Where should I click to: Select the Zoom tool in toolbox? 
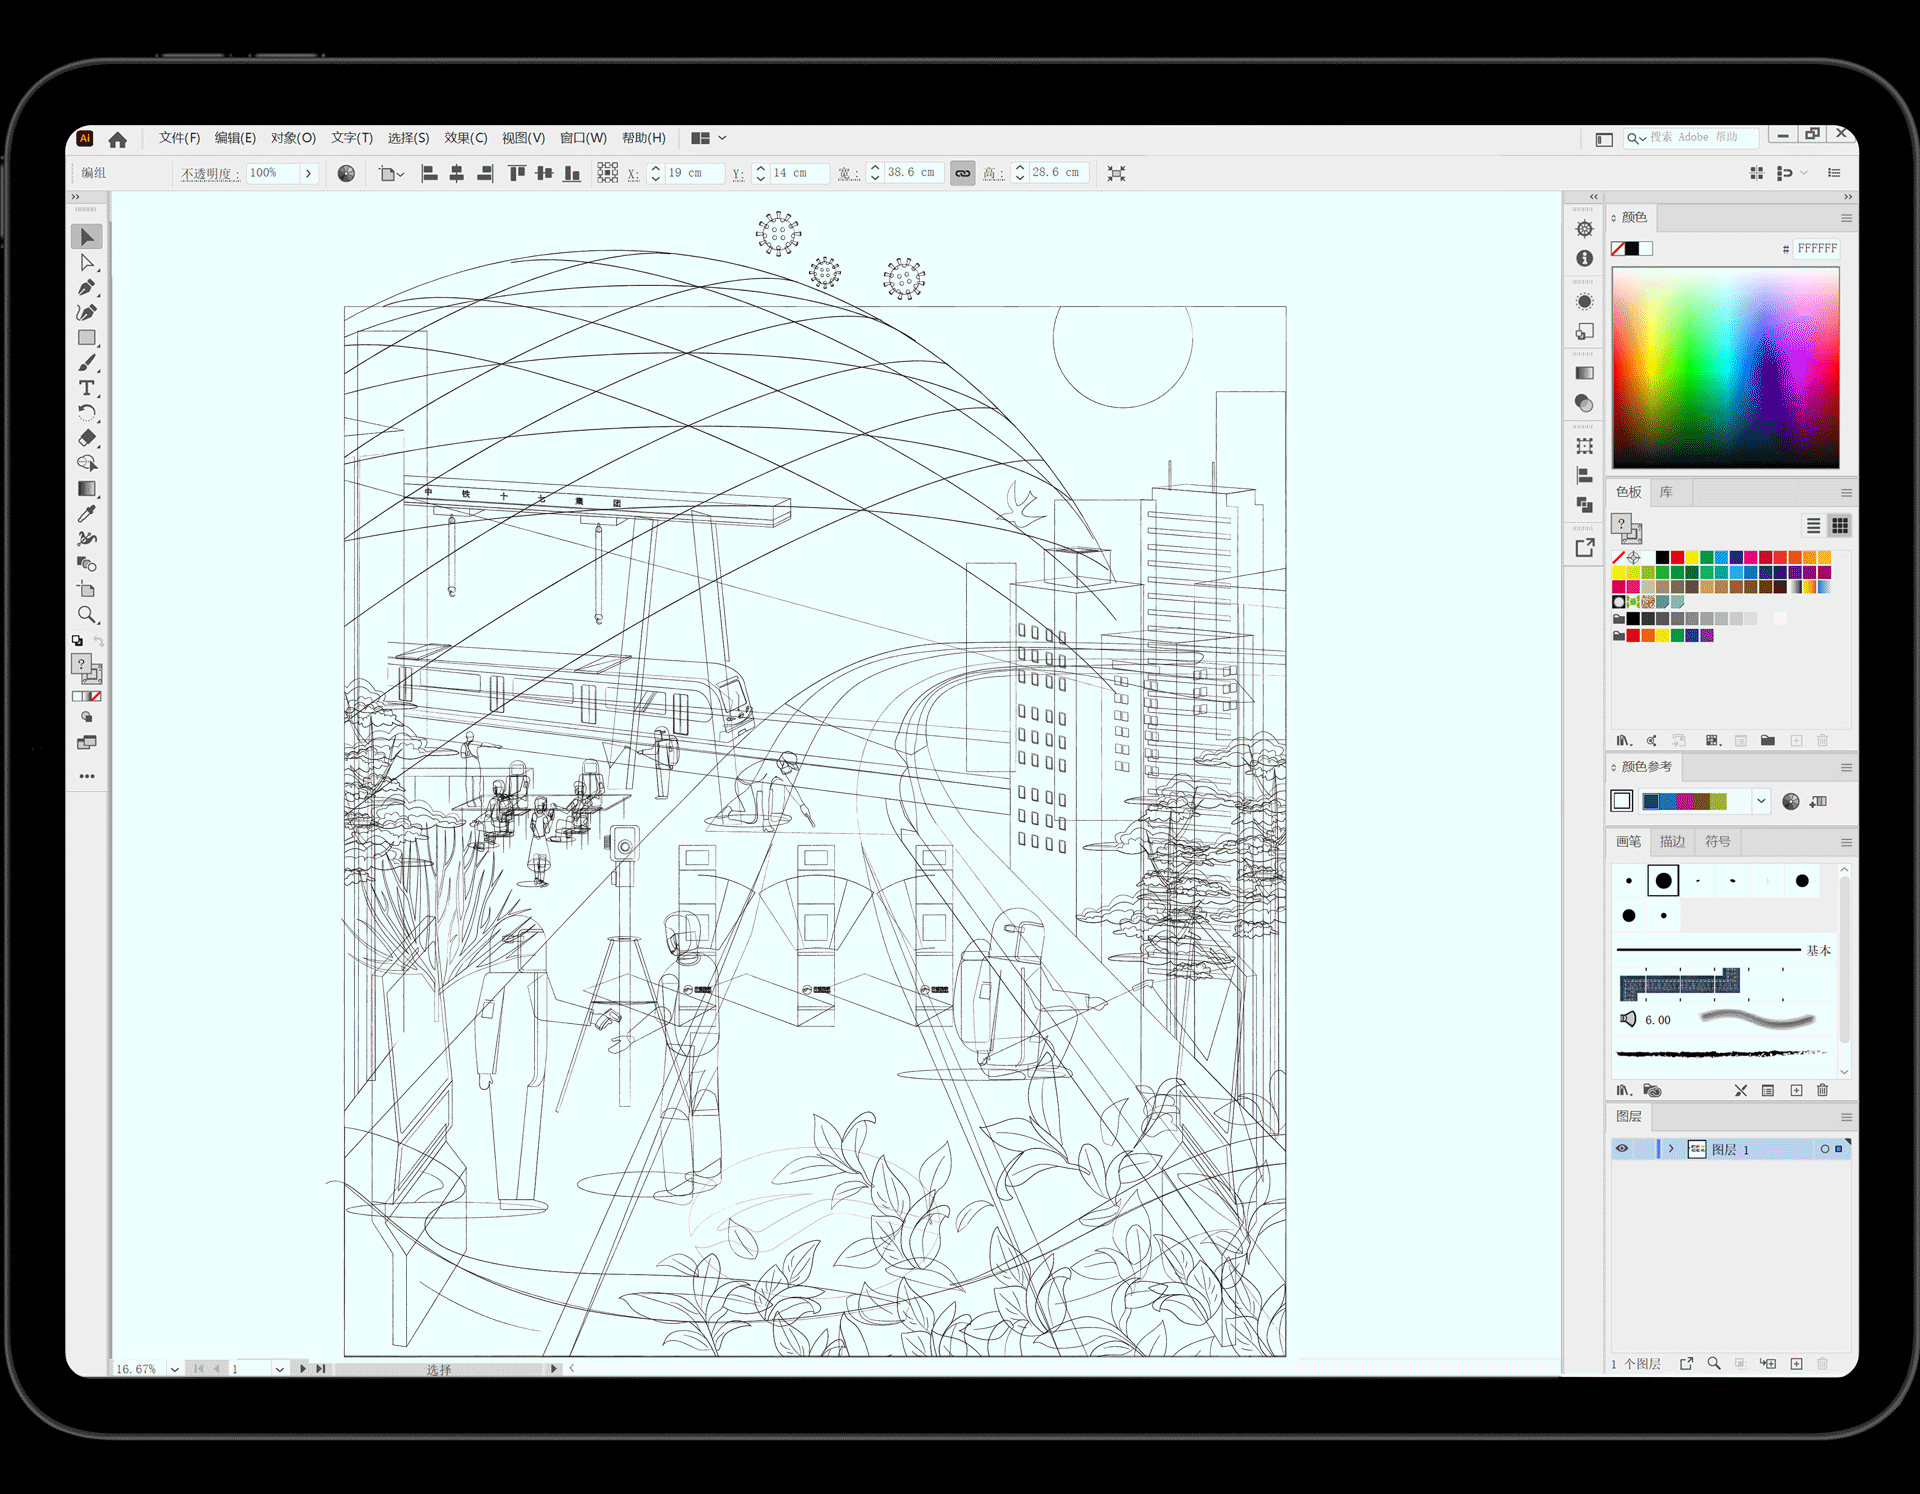pos(87,614)
